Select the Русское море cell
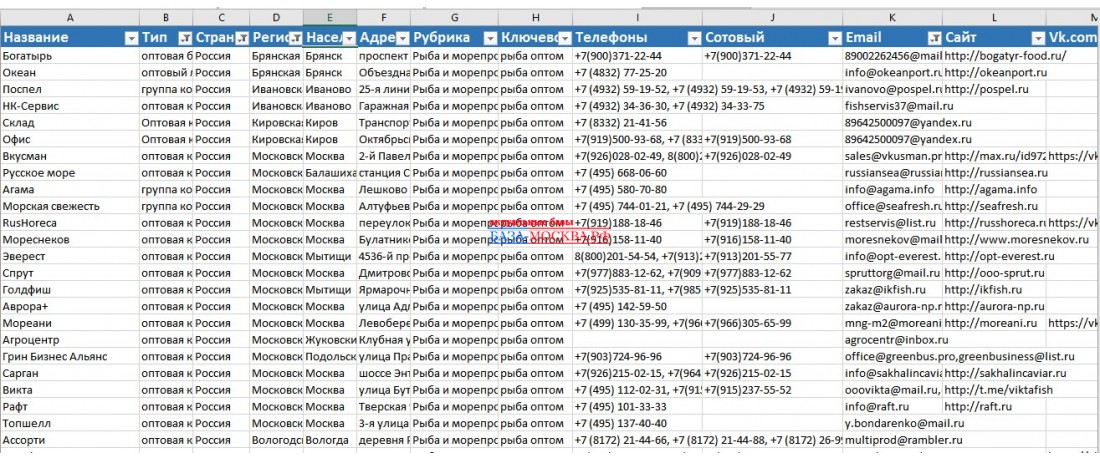Image resolution: width=1100 pixels, height=460 pixels. point(69,172)
